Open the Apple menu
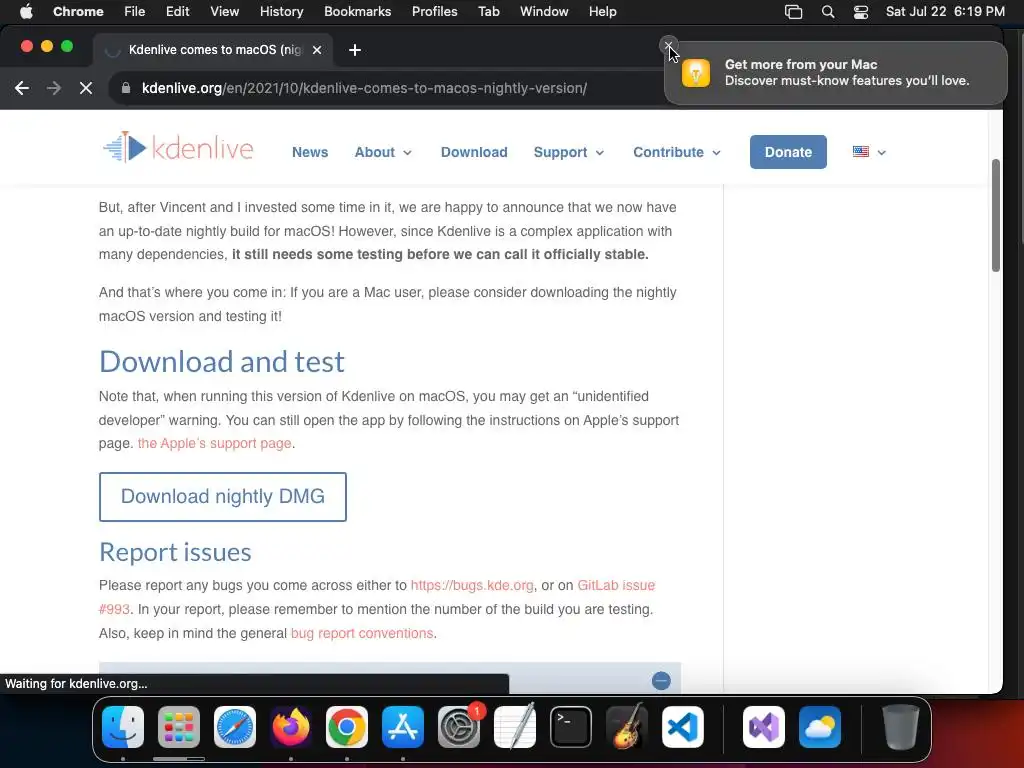Viewport: 1024px width, 768px height. tap(26, 12)
